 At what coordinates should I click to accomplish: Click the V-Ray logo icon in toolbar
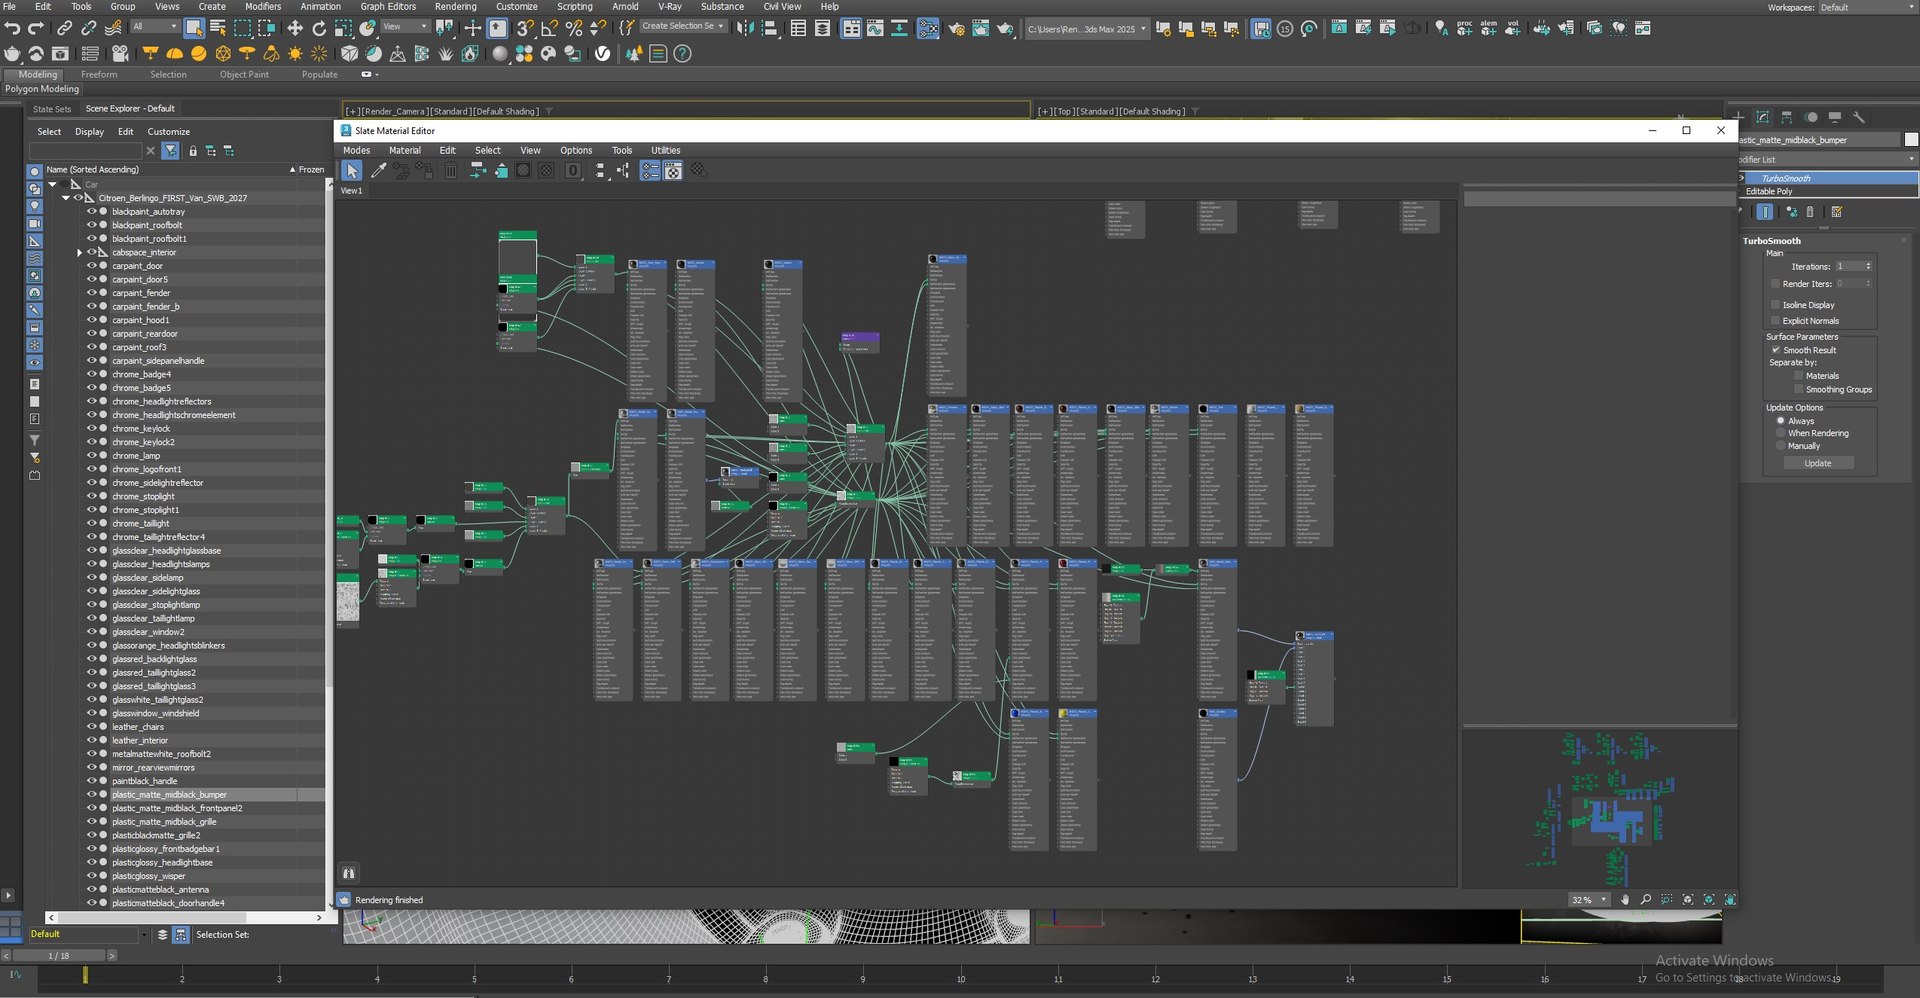click(x=602, y=54)
